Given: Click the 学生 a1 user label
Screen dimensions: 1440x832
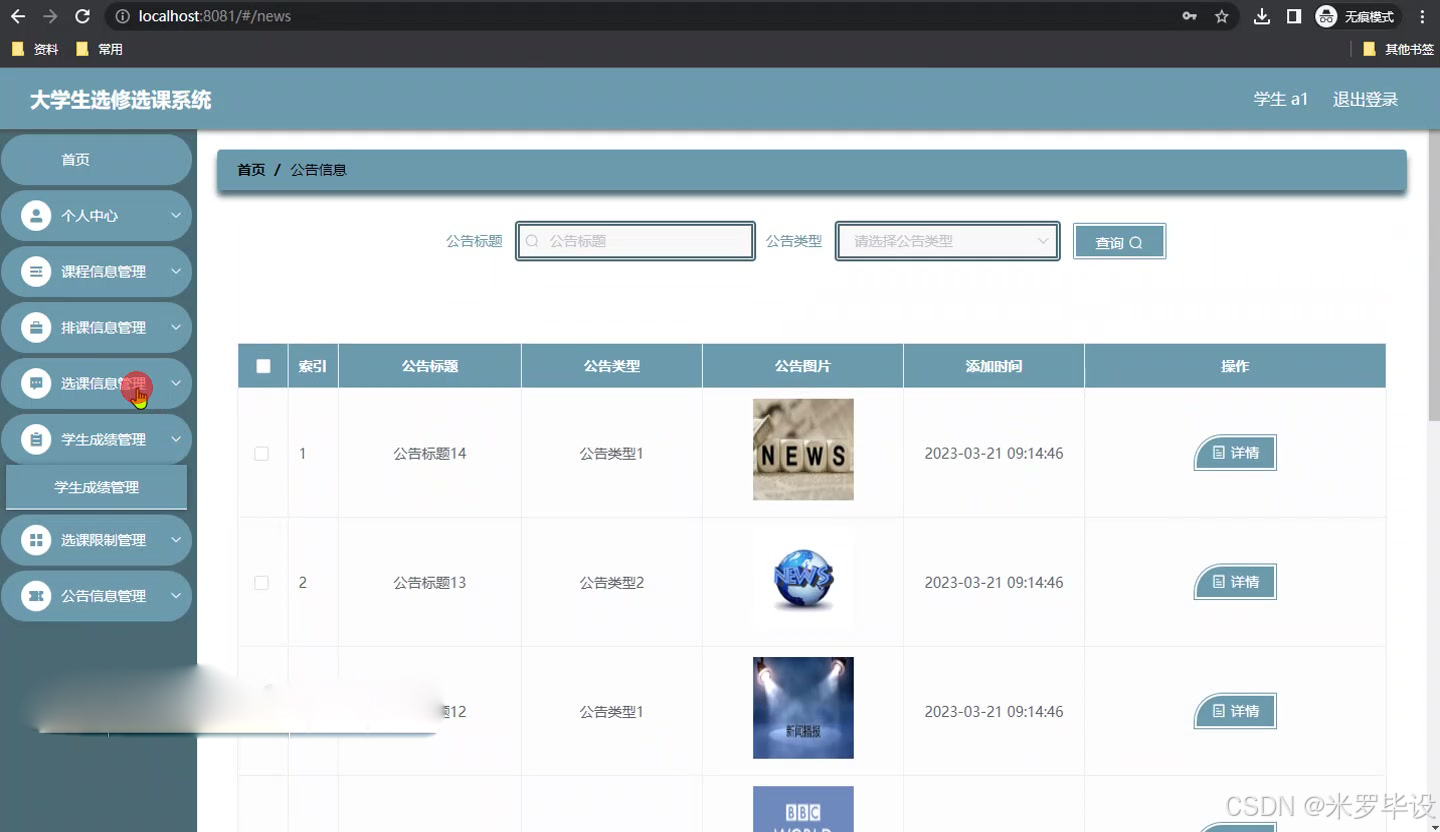Looking at the screenshot, I should (1281, 99).
